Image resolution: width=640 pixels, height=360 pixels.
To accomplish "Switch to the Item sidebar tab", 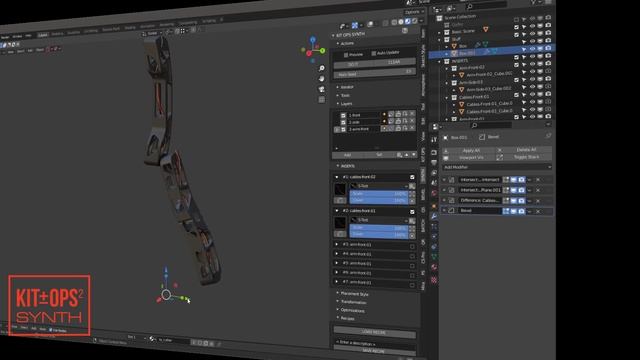I will [x=423, y=33].
